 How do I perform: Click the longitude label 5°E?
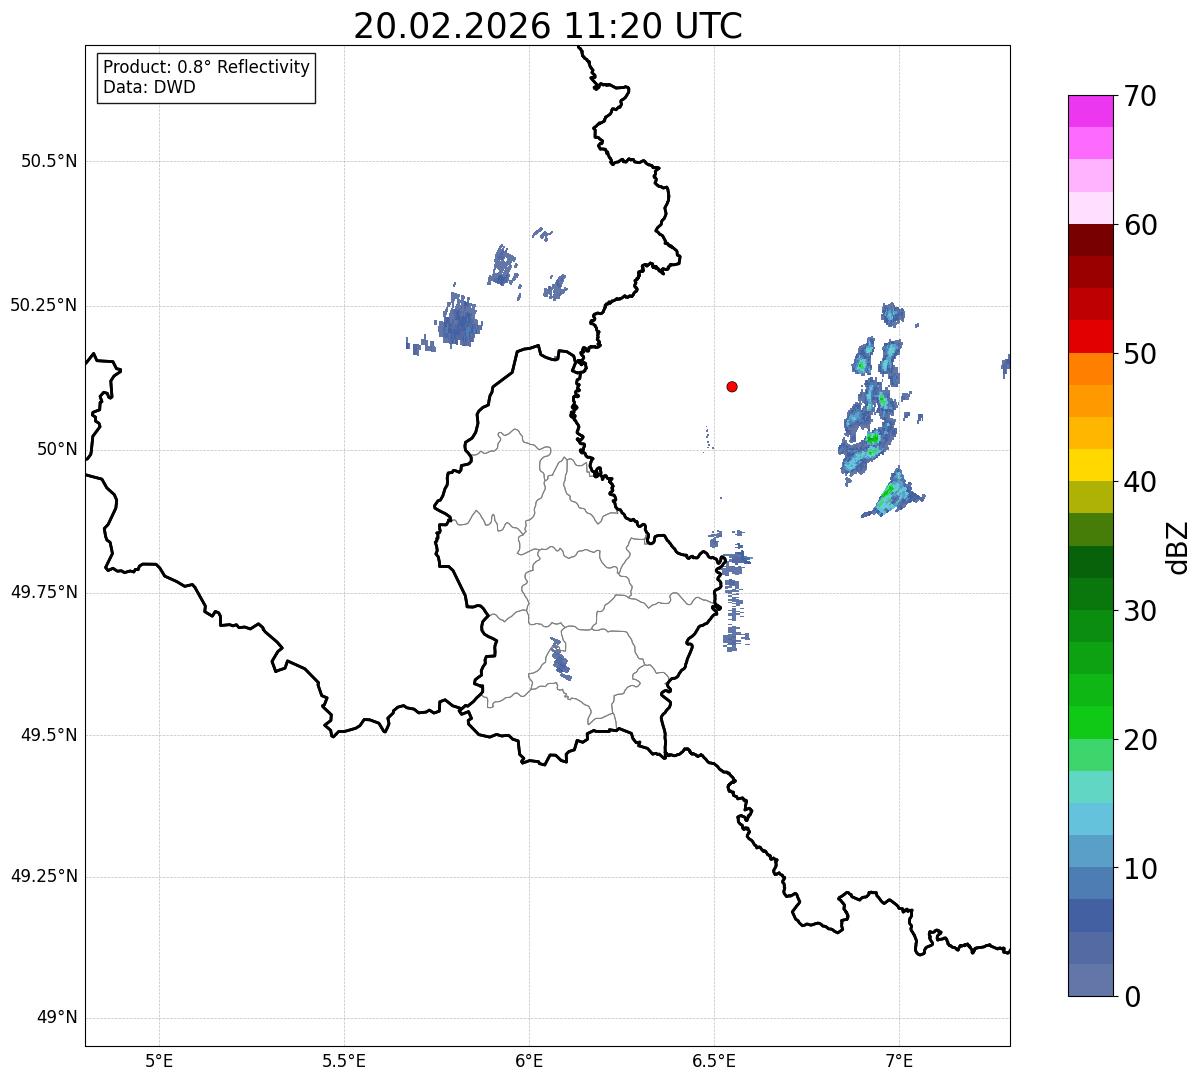pos(159,1060)
